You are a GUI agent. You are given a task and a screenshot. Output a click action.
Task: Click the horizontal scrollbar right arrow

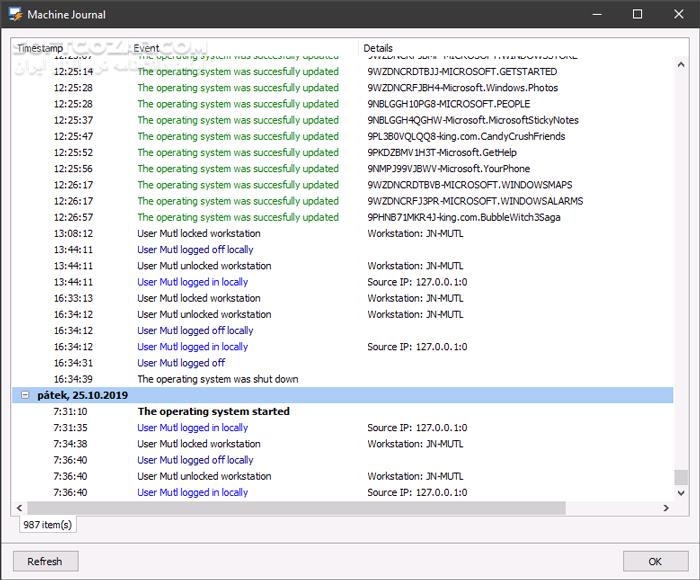666,508
